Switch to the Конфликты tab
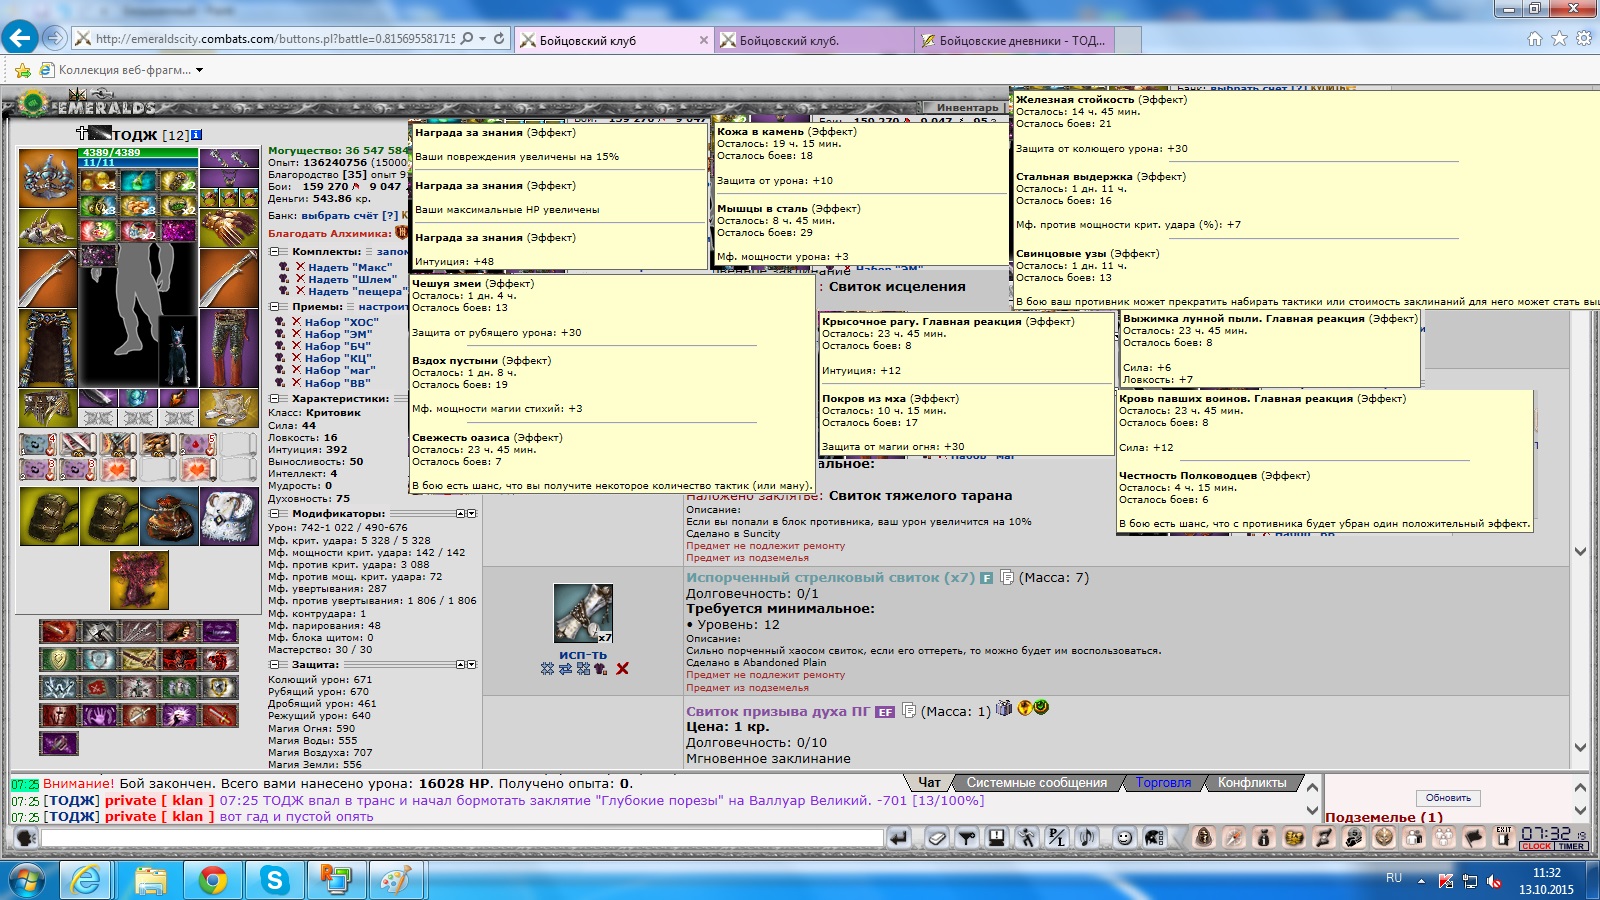The image size is (1600, 900). (1252, 783)
